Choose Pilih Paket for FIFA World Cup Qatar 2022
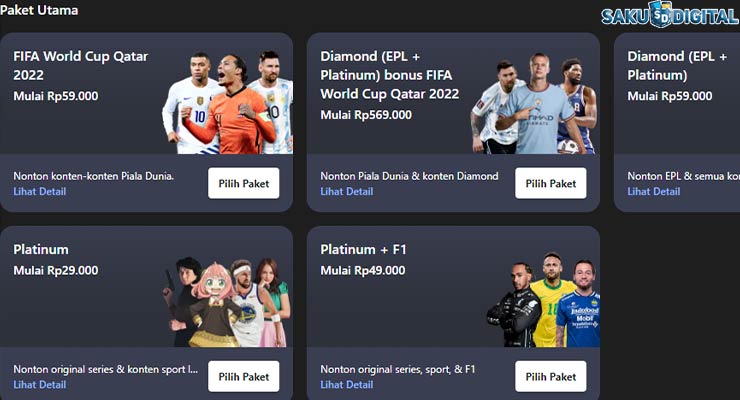 coord(244,183)
